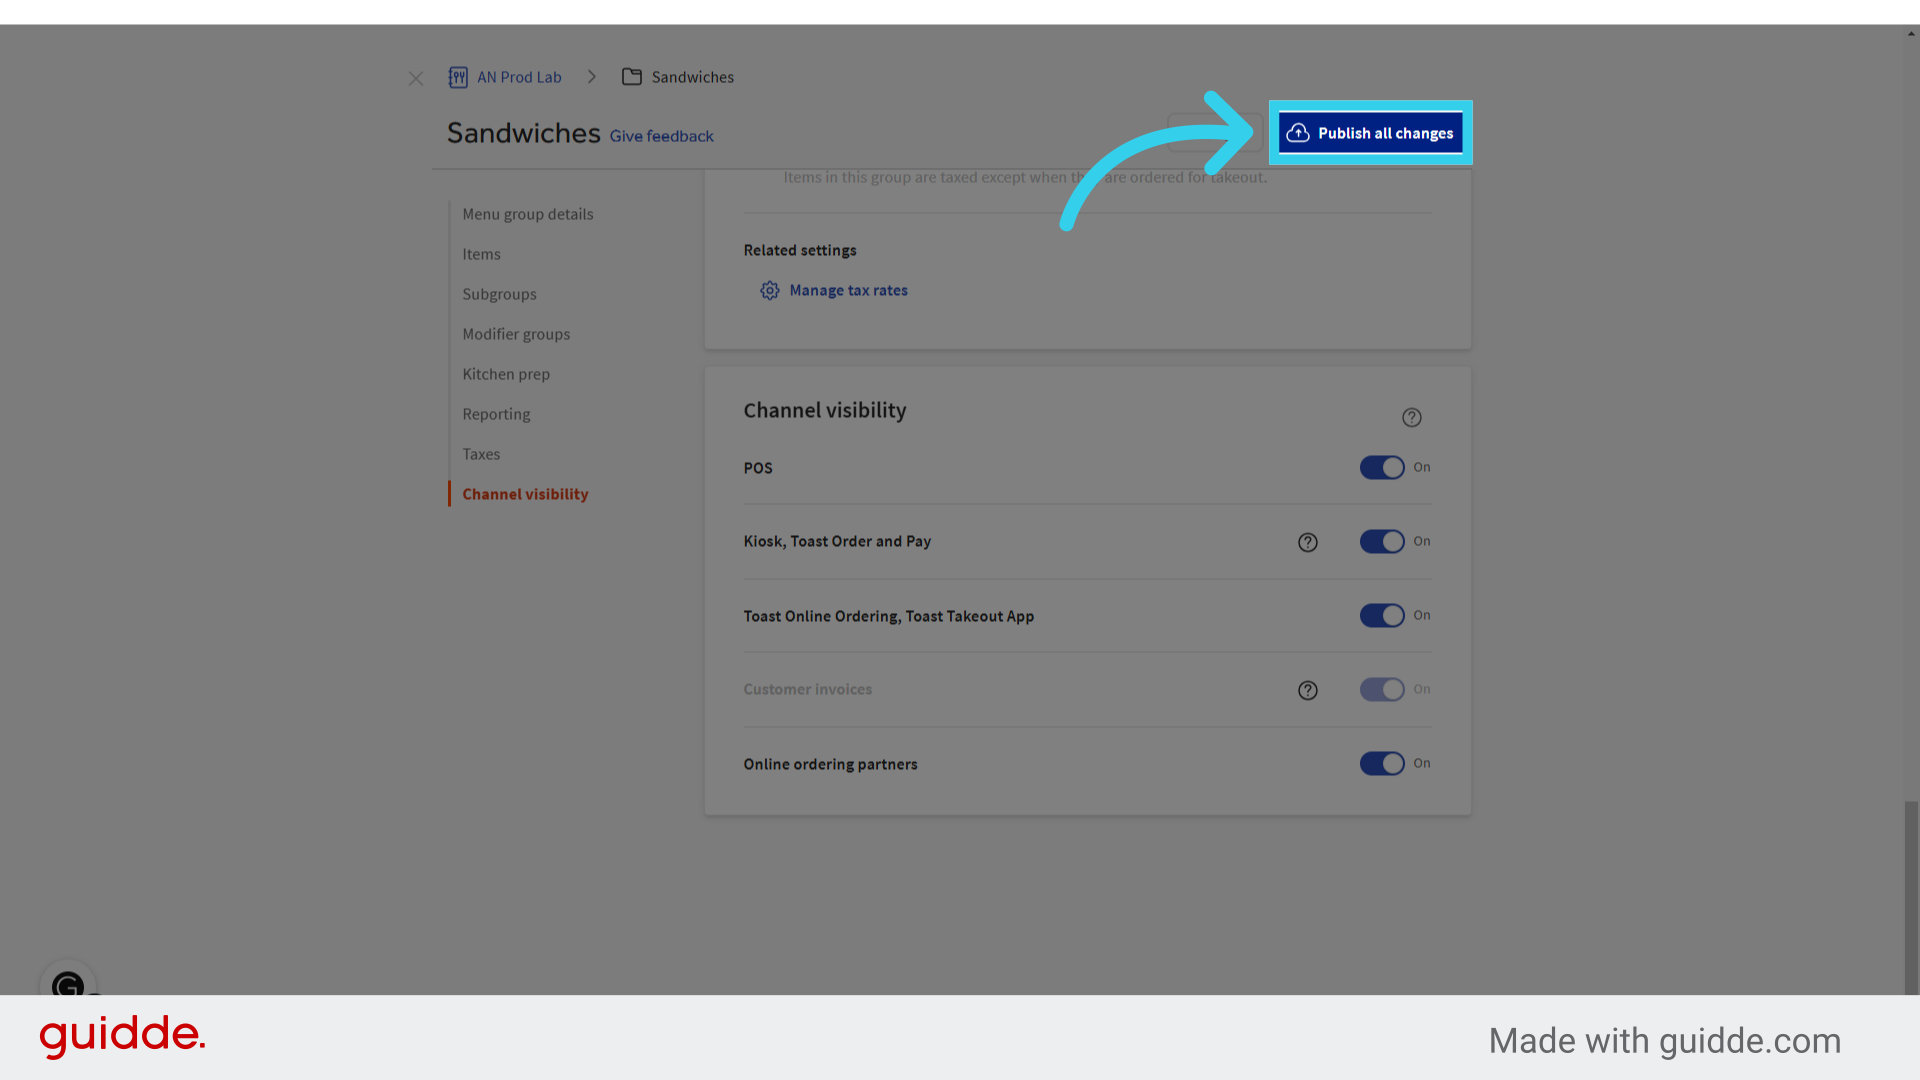Select the Sandwiches breadcrumb label
Image resolution: width=1920 pixels, height=1080 pixels.
point(693,77)
